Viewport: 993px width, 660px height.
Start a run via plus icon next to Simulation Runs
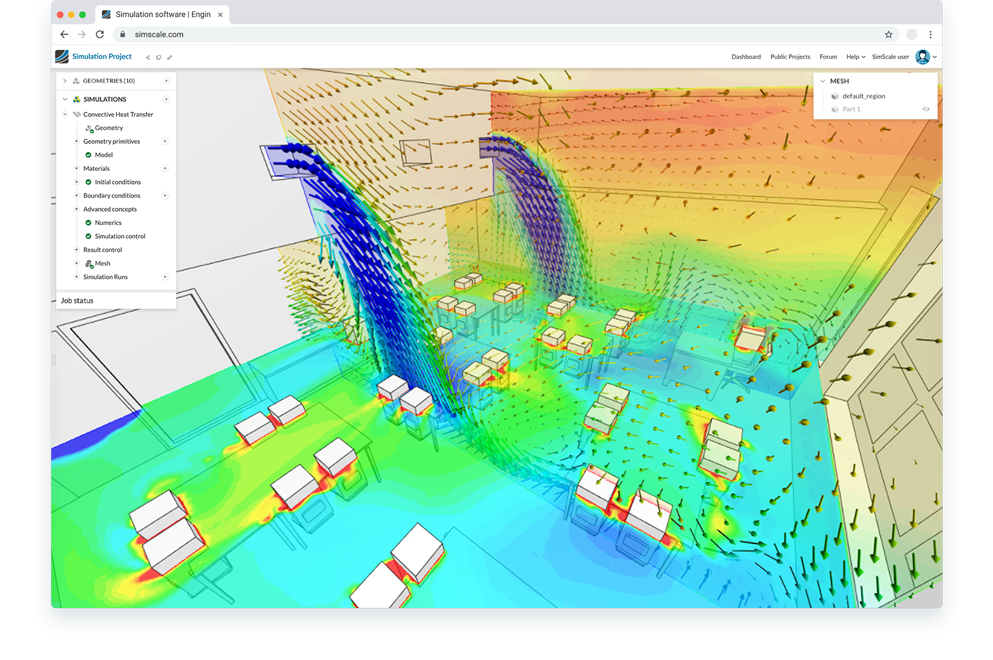(x=166, y=277)
